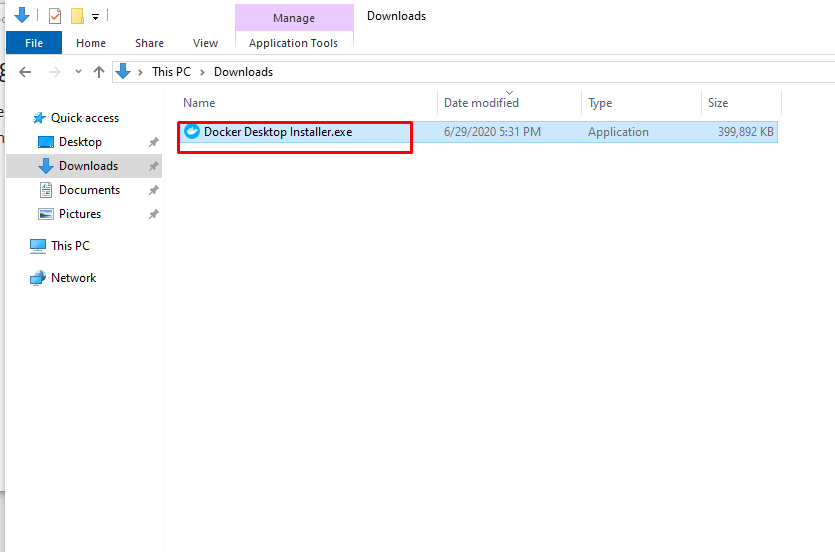Expand the chevron before This PC in address bar
This screenshot has width=835, height=552.
coord(140,72)
